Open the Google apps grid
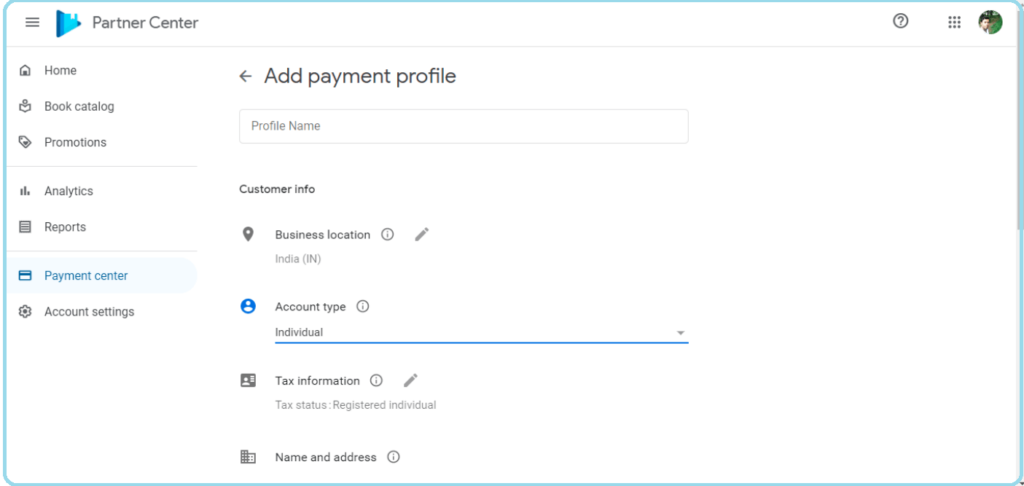The width and height of the screenshot is (1024, 486). point(954,22)
